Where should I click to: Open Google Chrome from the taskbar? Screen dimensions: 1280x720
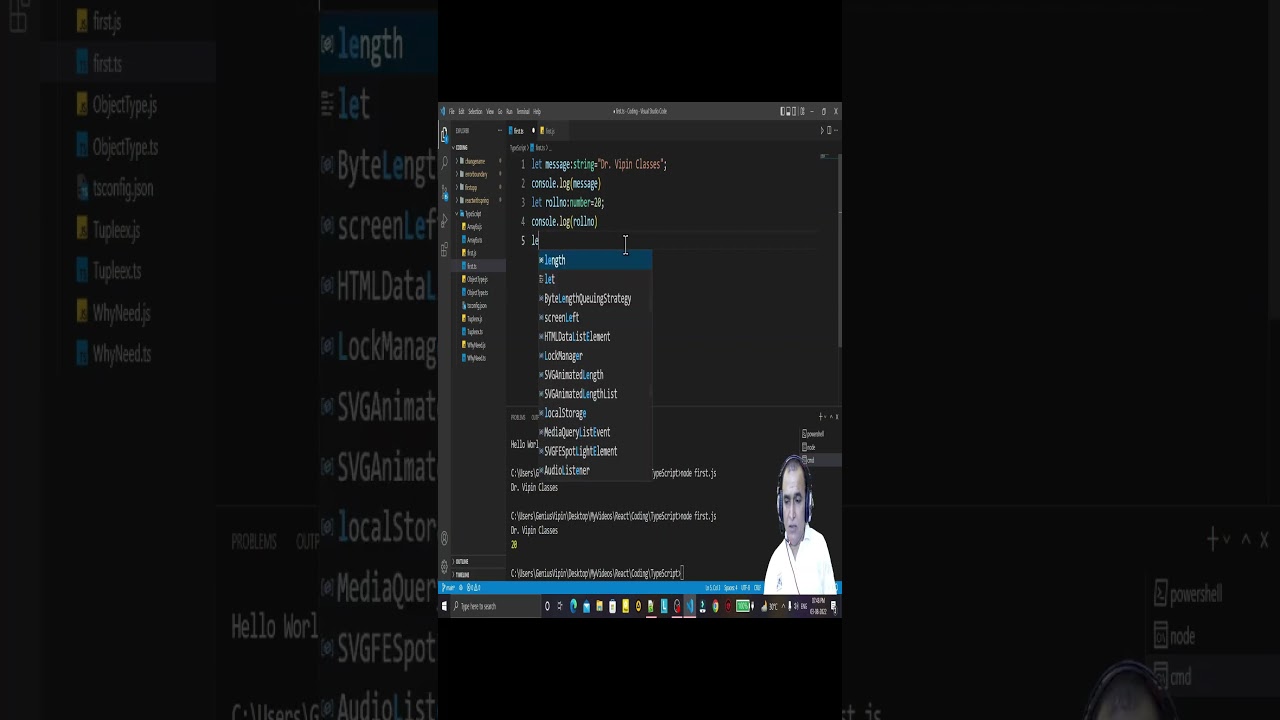[x=715, y=606]
